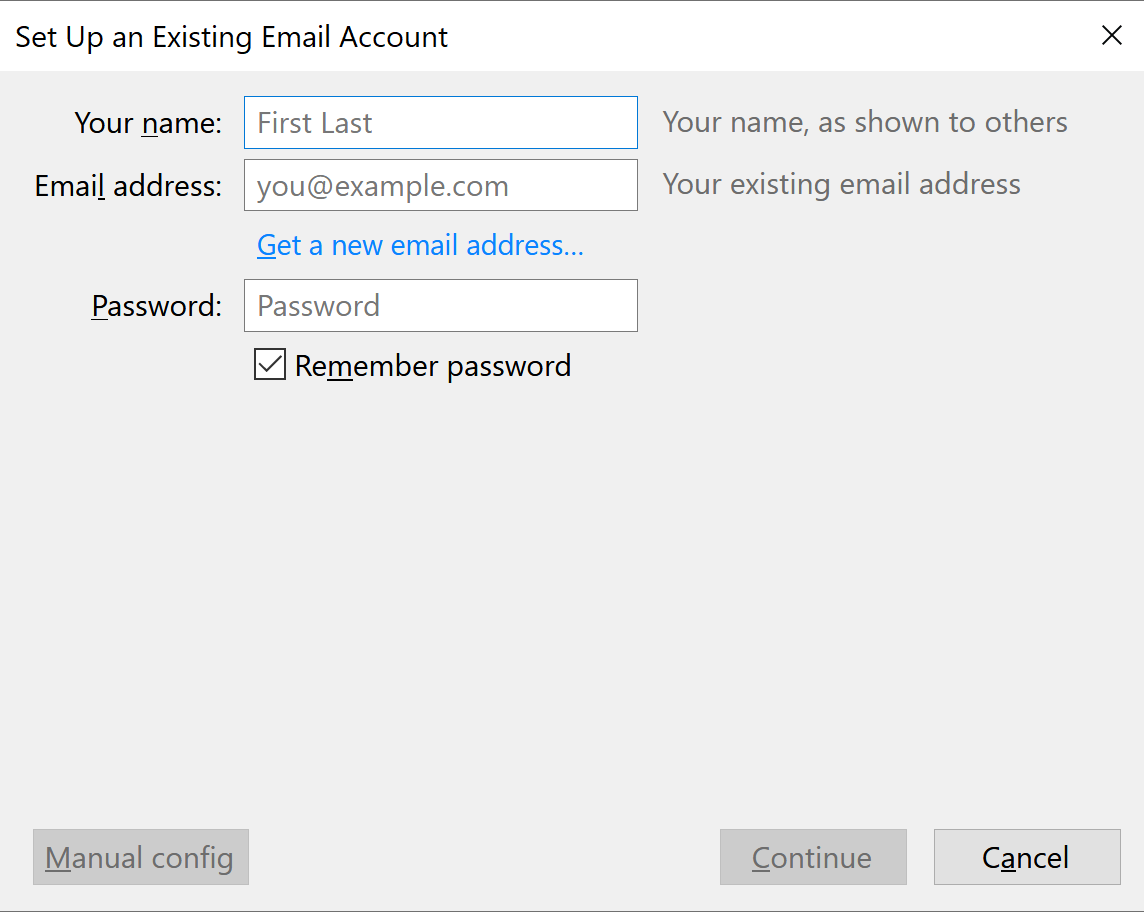Cancel the email account setup

(x=1027, y=857)
